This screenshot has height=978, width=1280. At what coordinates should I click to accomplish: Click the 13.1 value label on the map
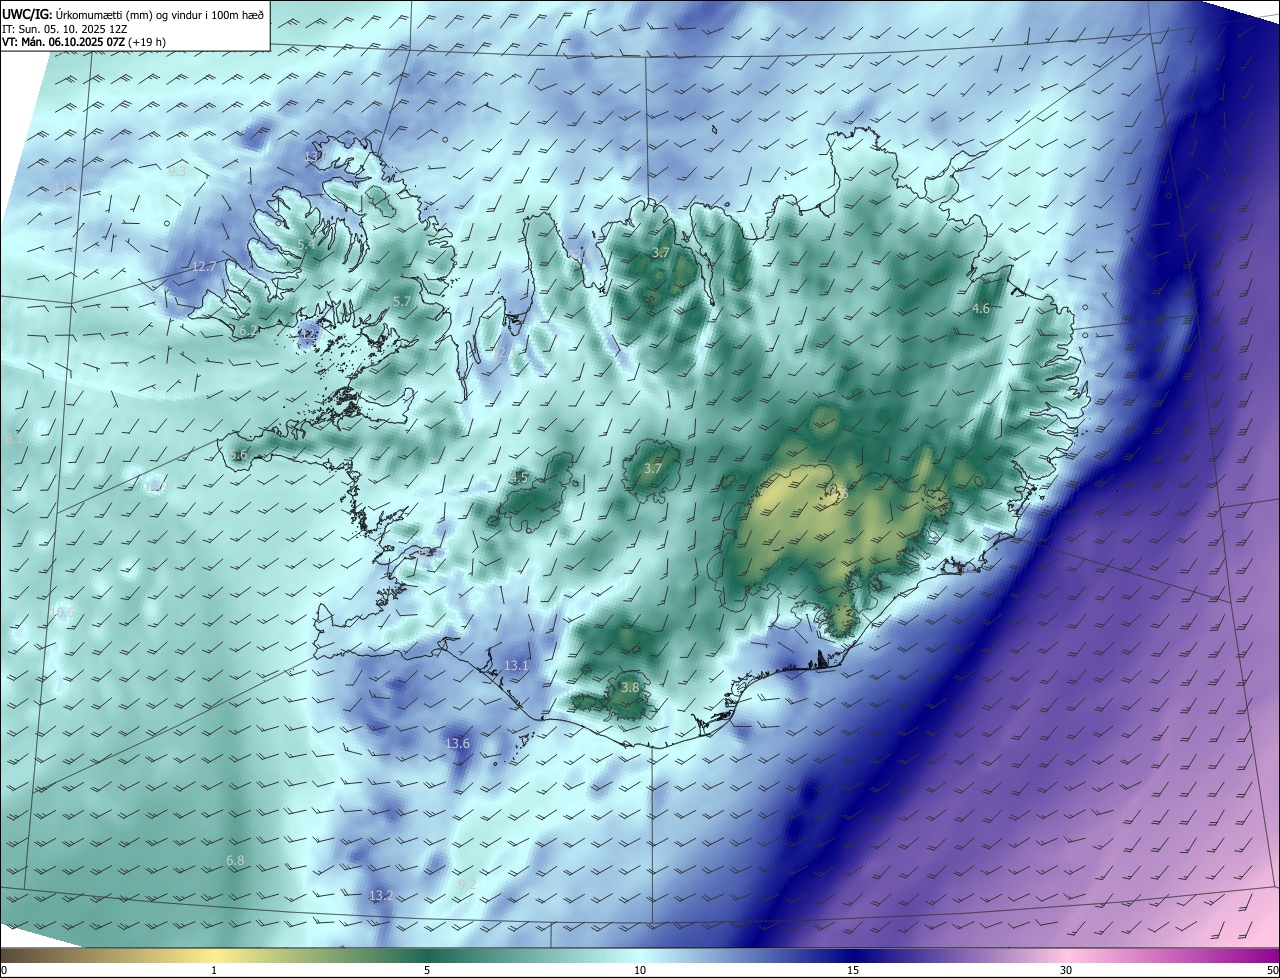[516, 665]
